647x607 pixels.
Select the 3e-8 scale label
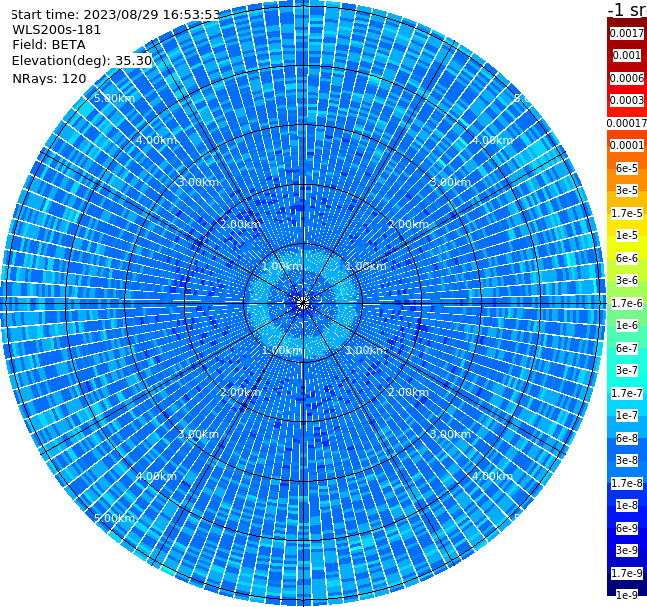[627, 460]
